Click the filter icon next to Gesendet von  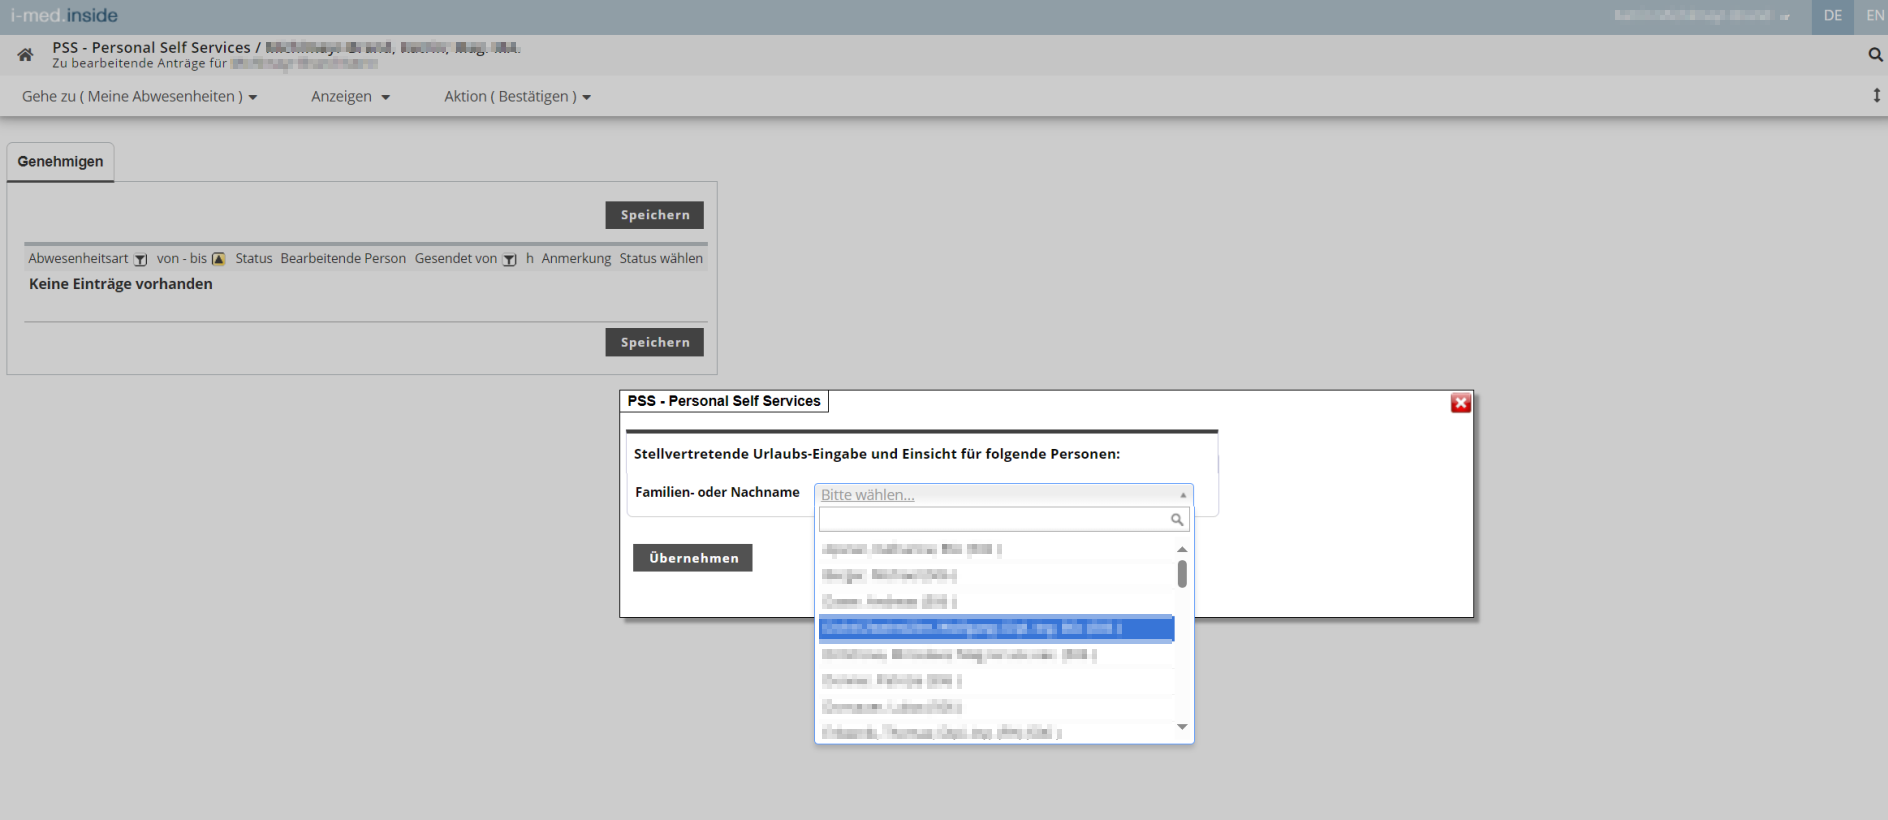[x=509, y=260]
